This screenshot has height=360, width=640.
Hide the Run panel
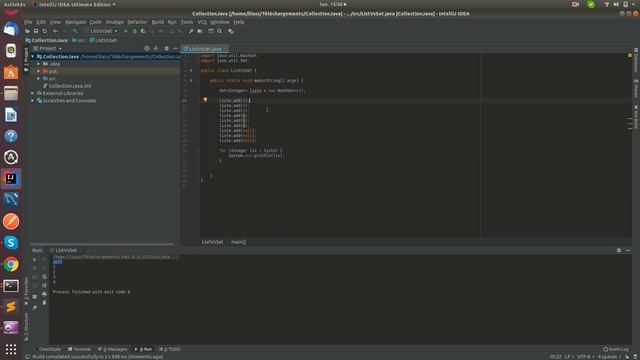[x=628, y=250]
